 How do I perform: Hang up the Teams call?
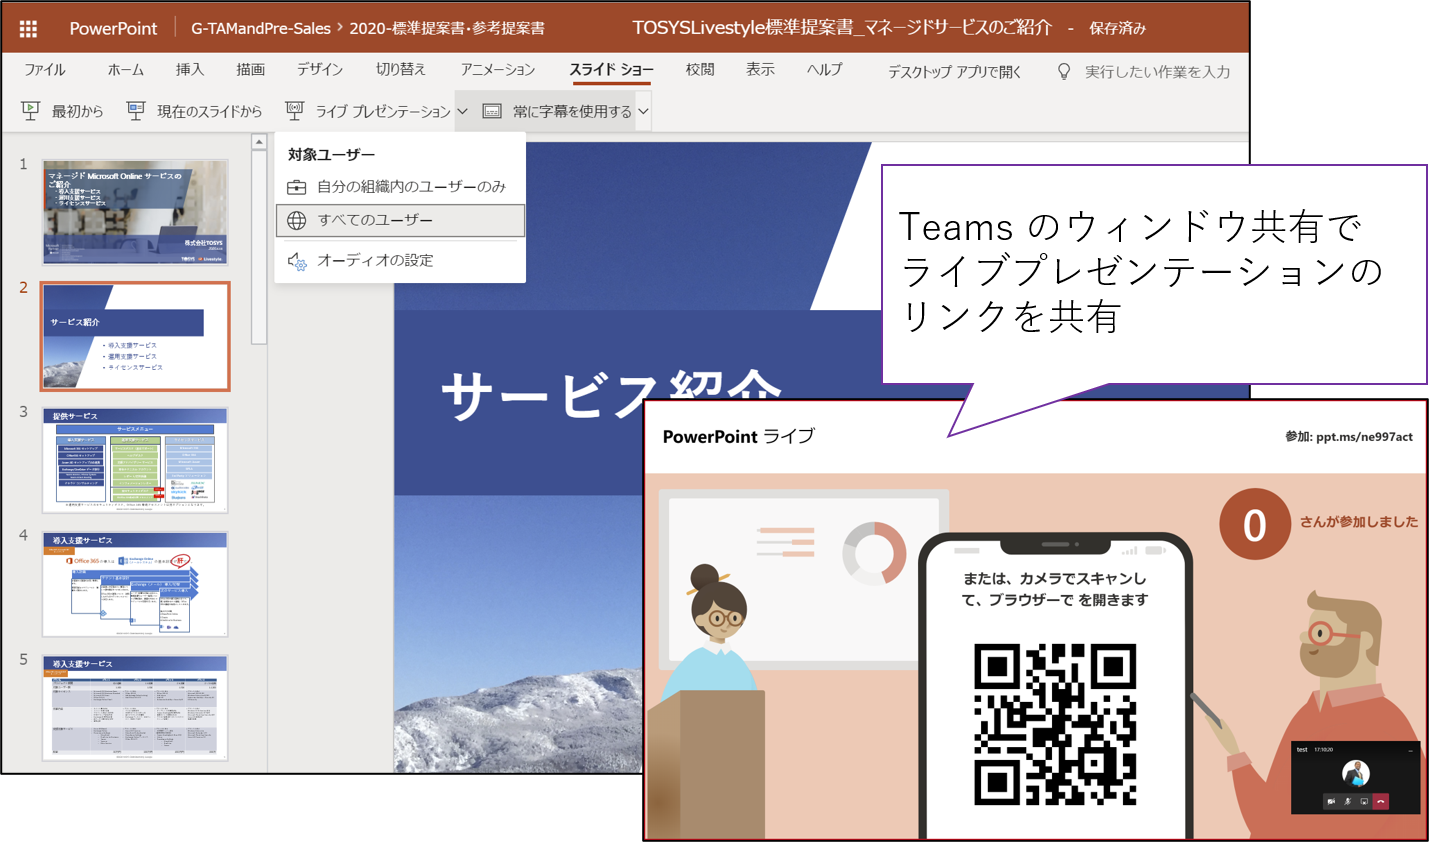tap(1381, 801)
